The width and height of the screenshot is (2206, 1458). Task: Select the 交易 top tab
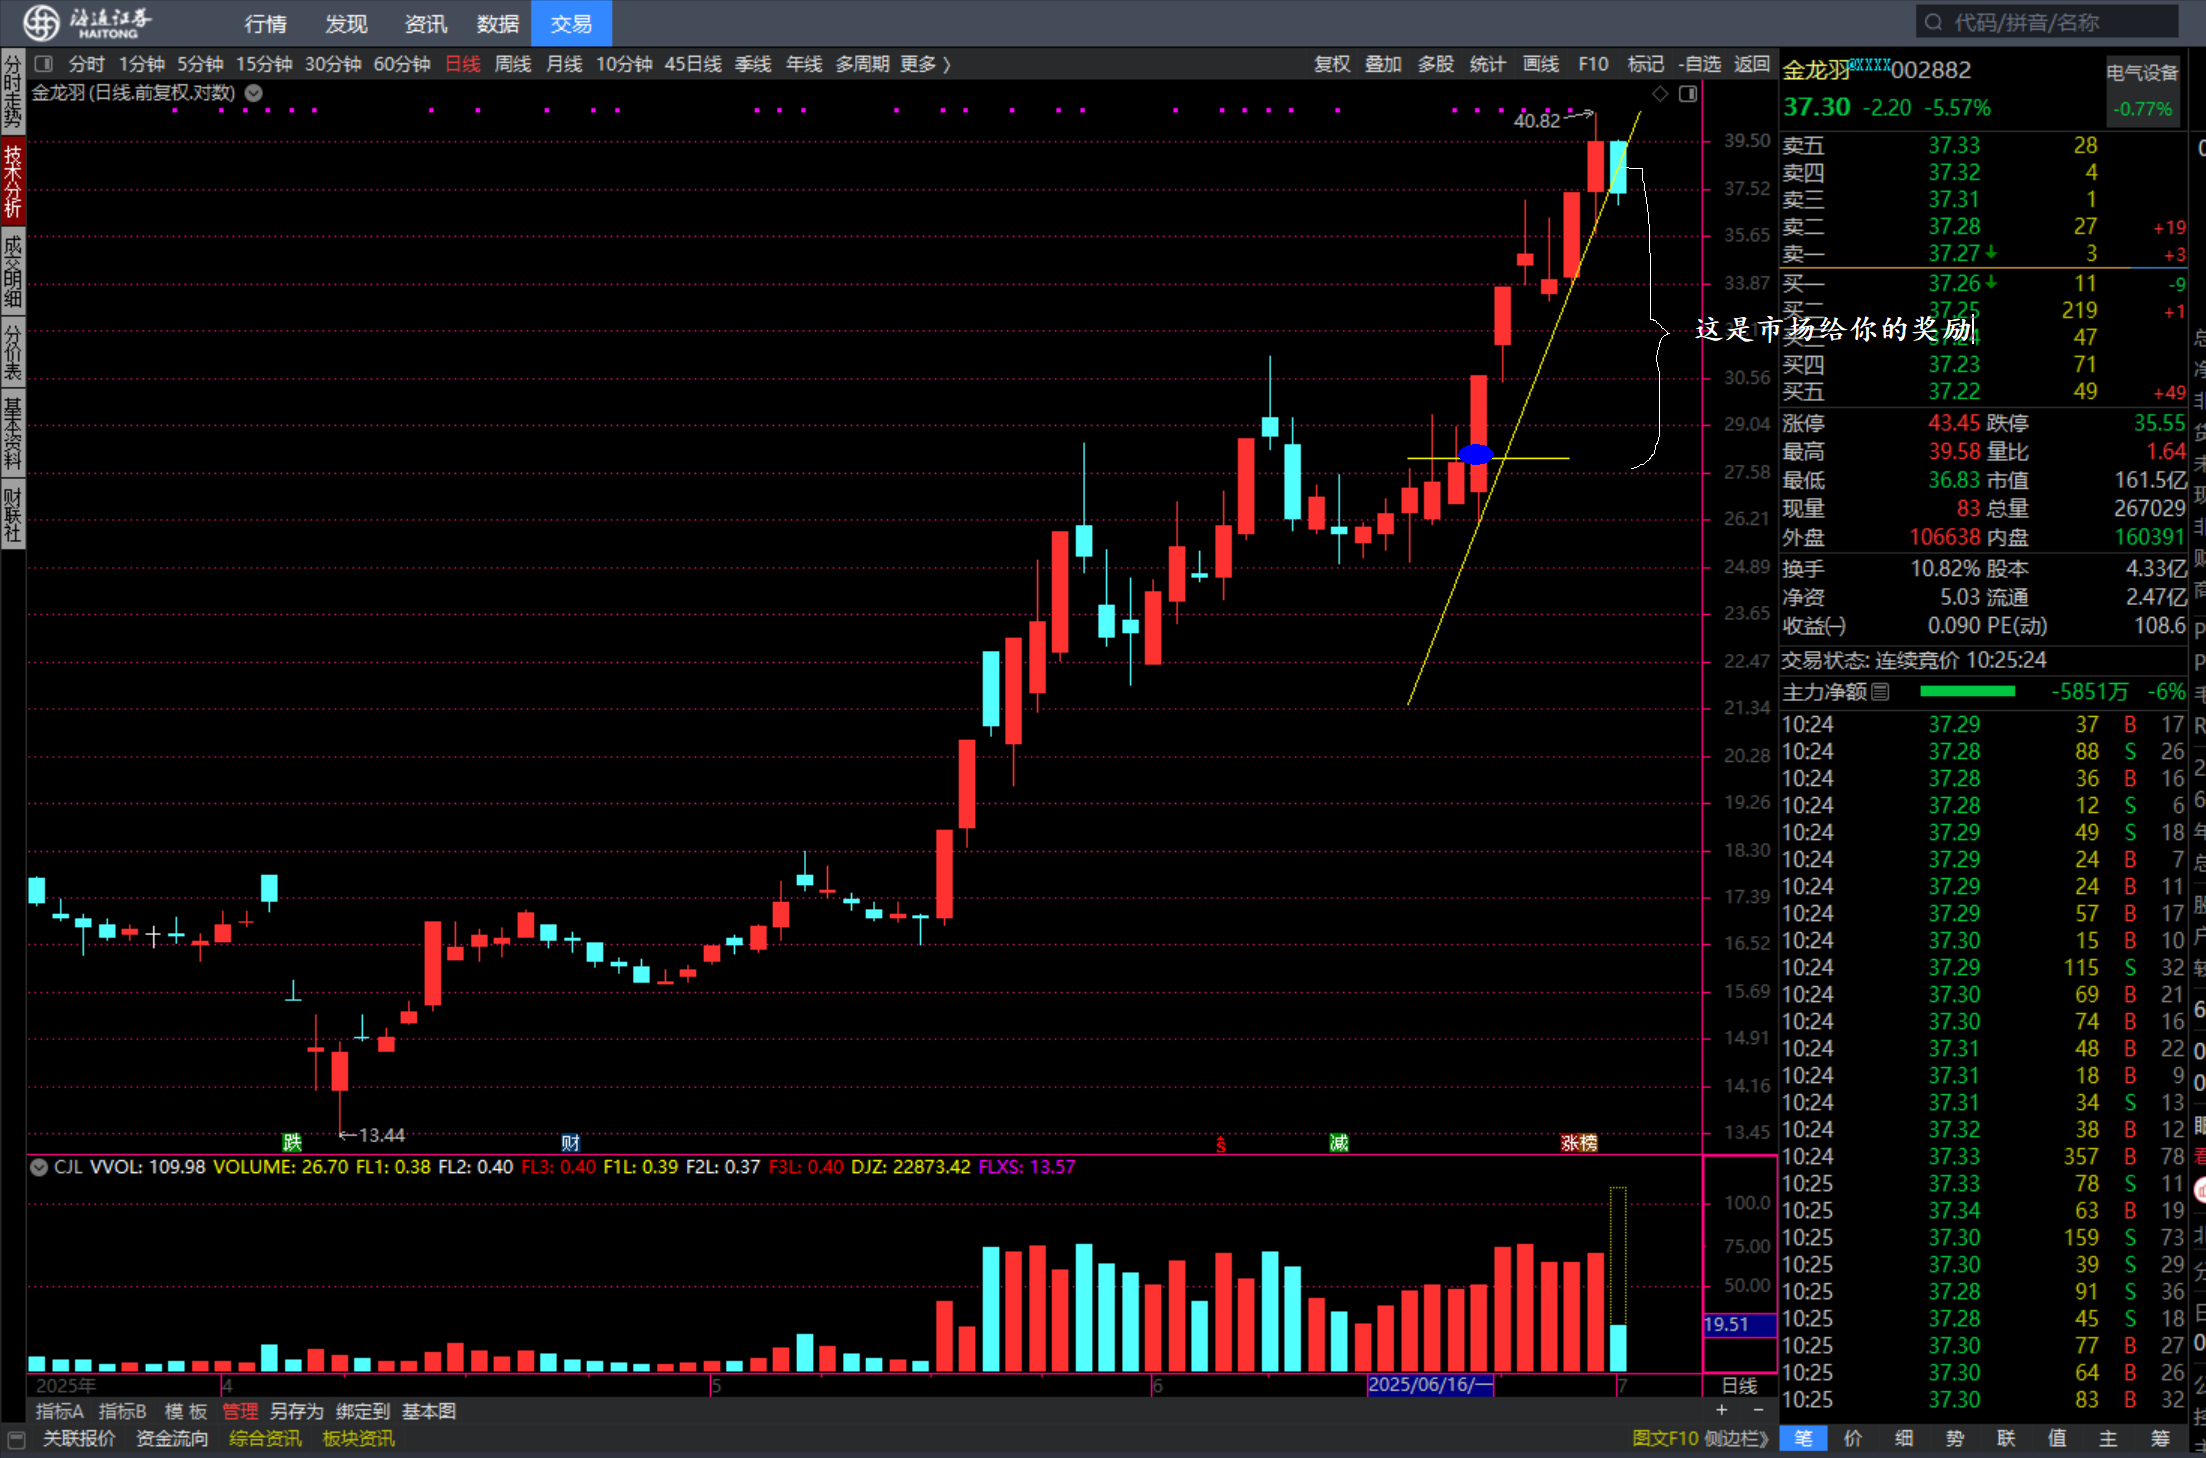[x=571, y=23]
